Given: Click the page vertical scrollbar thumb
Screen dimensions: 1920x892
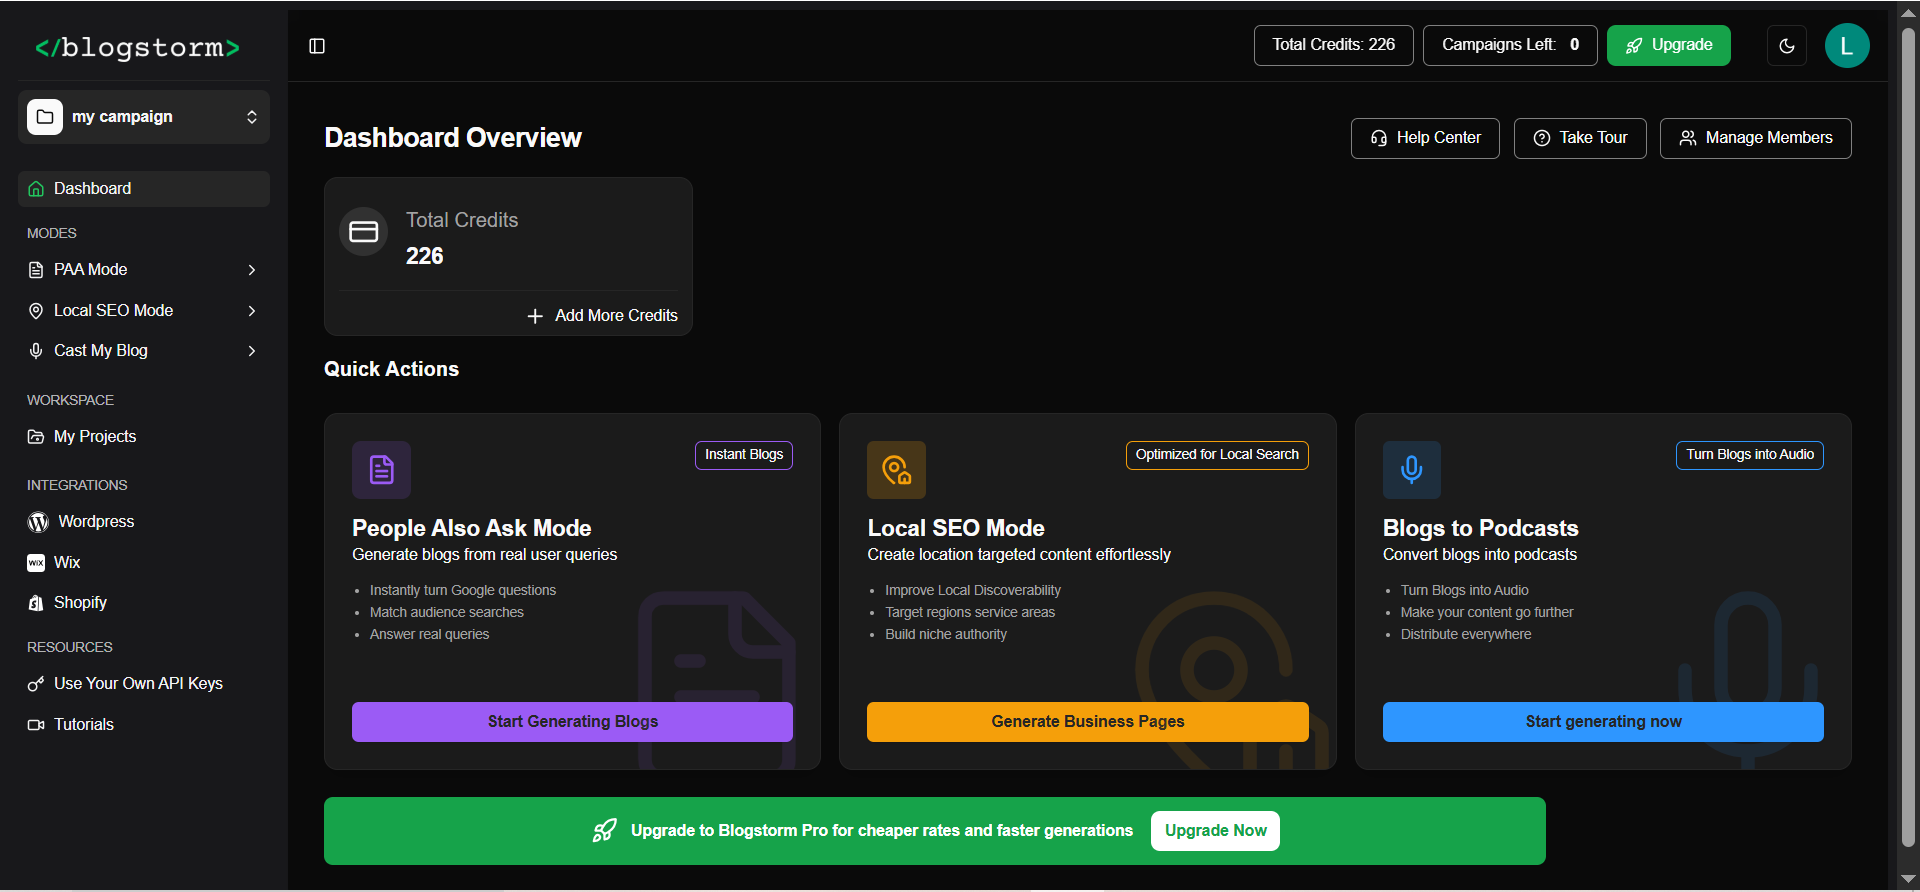Looking at the screenshot, I should [1908, 435].
